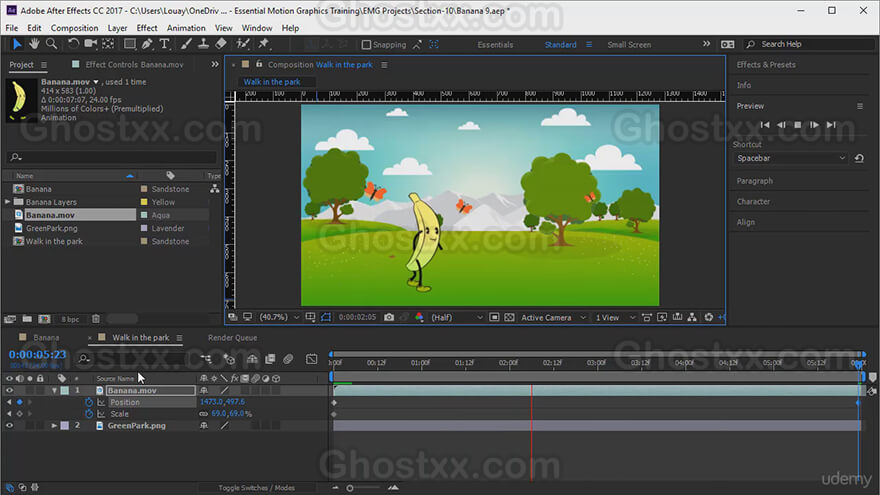Hide the GreenPark.png layer with its eye icon
This screenshot has width=880, height=495.
click(x=9, y=425)
